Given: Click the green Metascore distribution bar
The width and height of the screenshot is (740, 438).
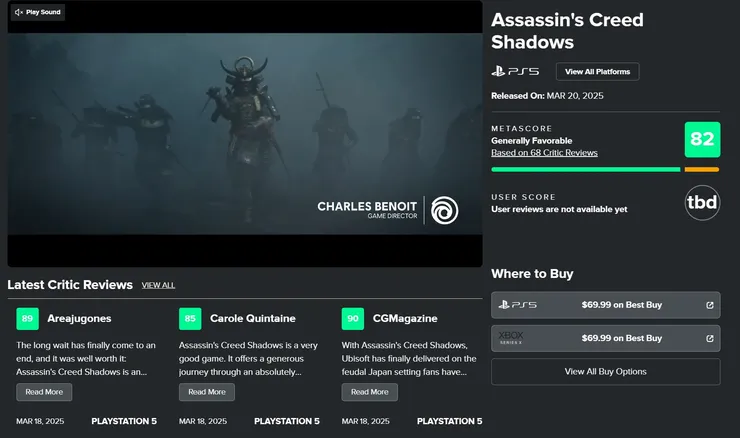Looking at the screenshot, I should click(x=586, y=169).
